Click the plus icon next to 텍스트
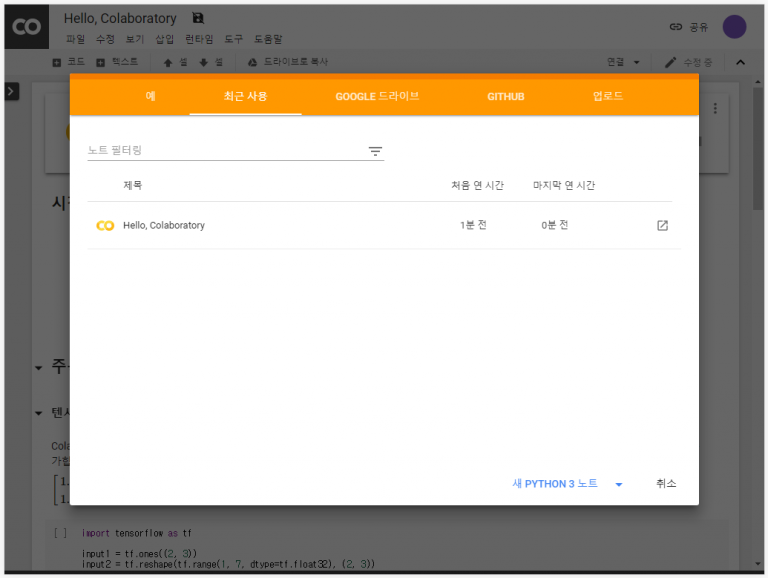Viewport: 768px width, 578px height. [x=100, y=62]
